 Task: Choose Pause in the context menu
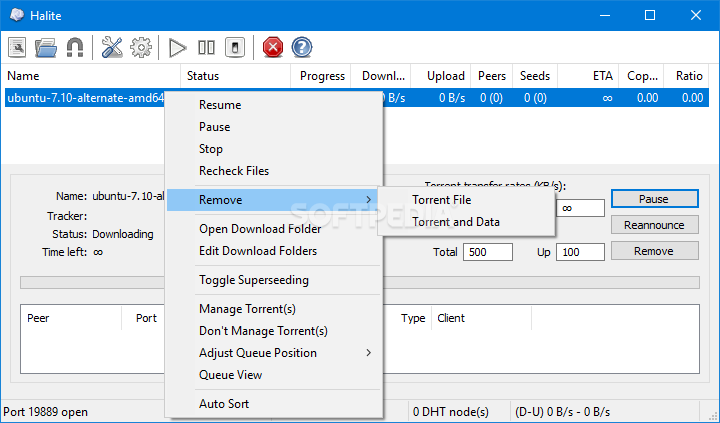(274, 127)
